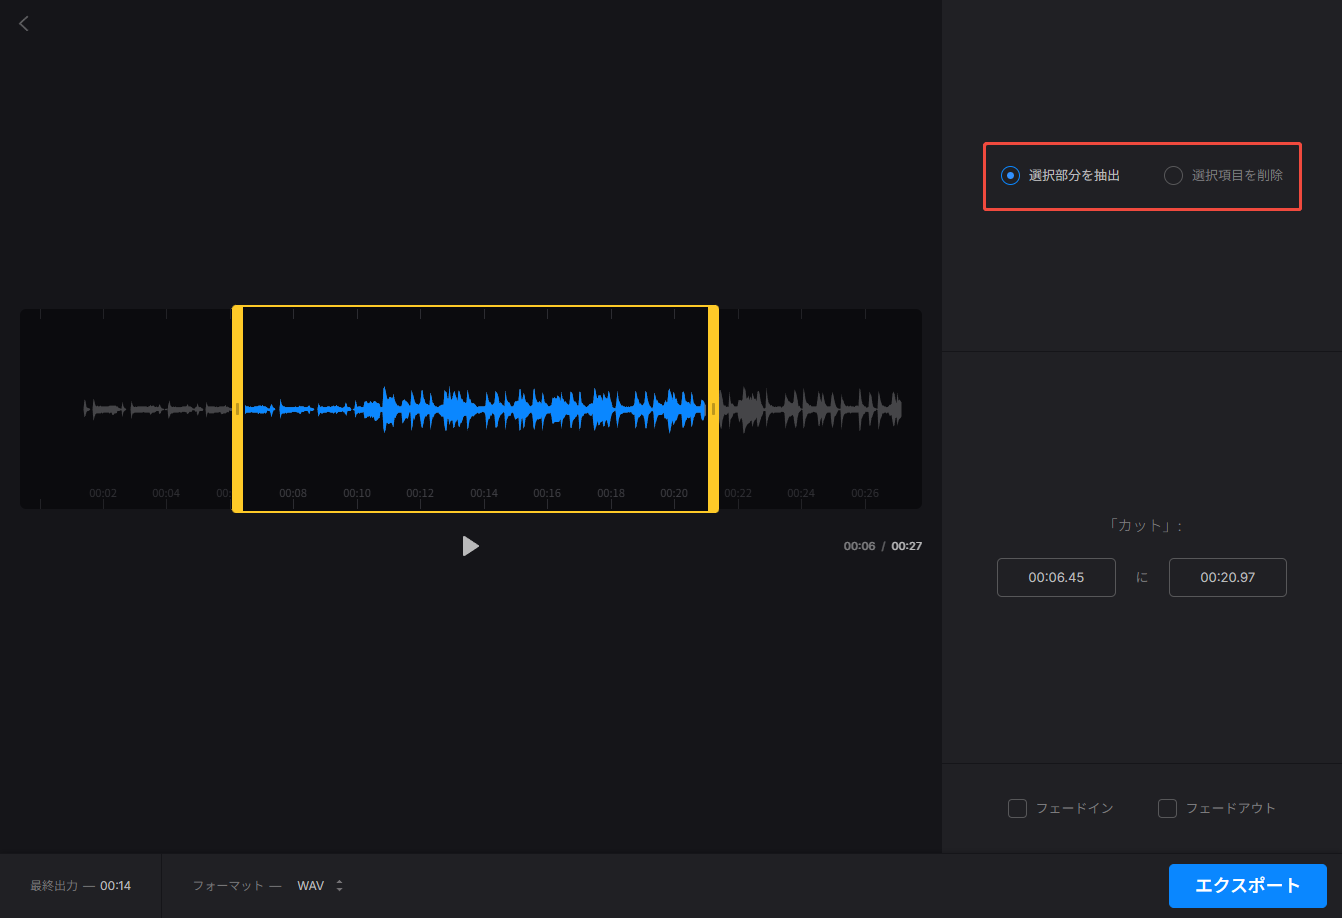Click the 00:24 mark on the timeline
The image size is (1342, 918).
click(x=801, y=493)
